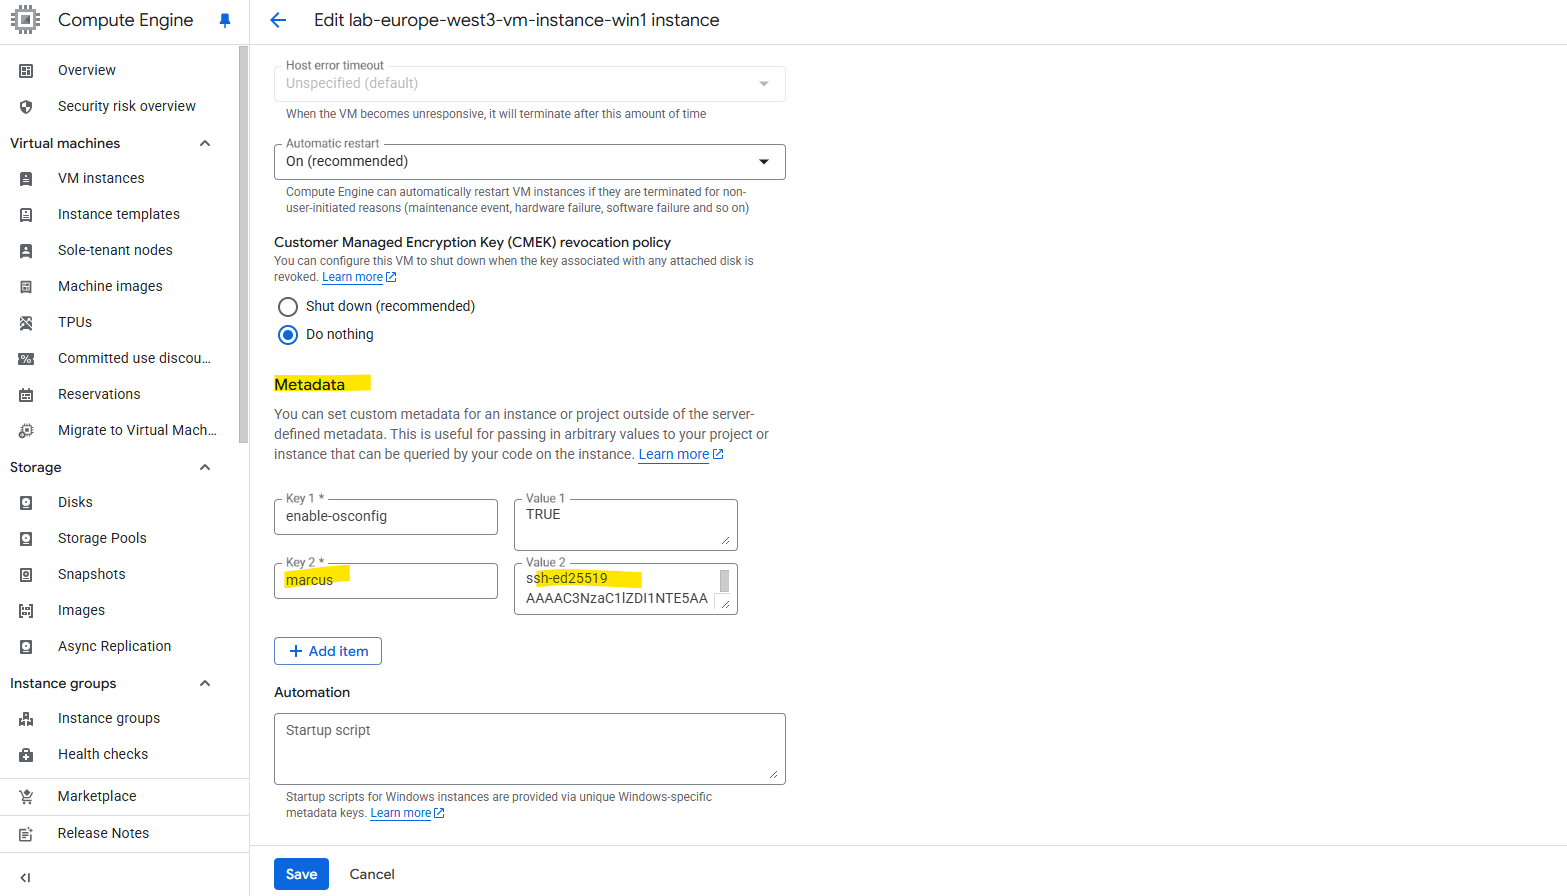
Task: Open Instance templates in the sidebar
Action: [119, 214]
